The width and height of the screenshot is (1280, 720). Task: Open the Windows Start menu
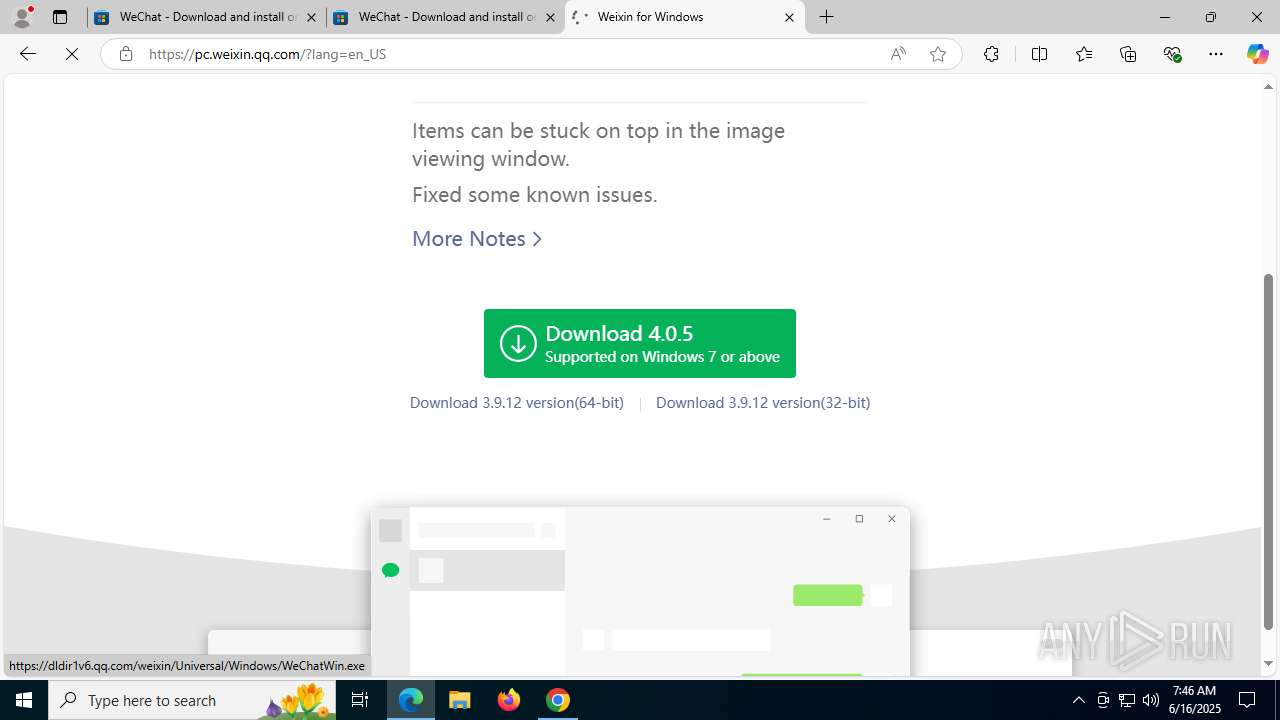pyautogui.click(x=24, y=700)
